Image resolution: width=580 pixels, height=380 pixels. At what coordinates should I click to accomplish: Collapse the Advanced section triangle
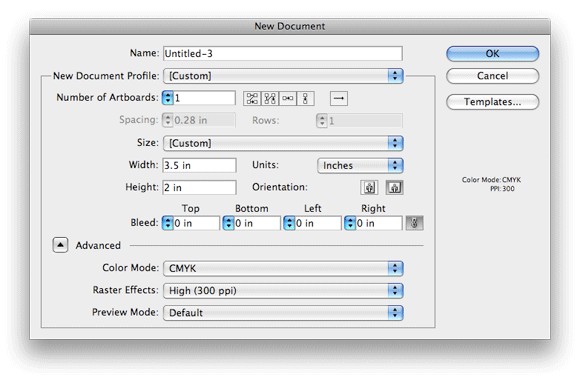click(60, 245)
